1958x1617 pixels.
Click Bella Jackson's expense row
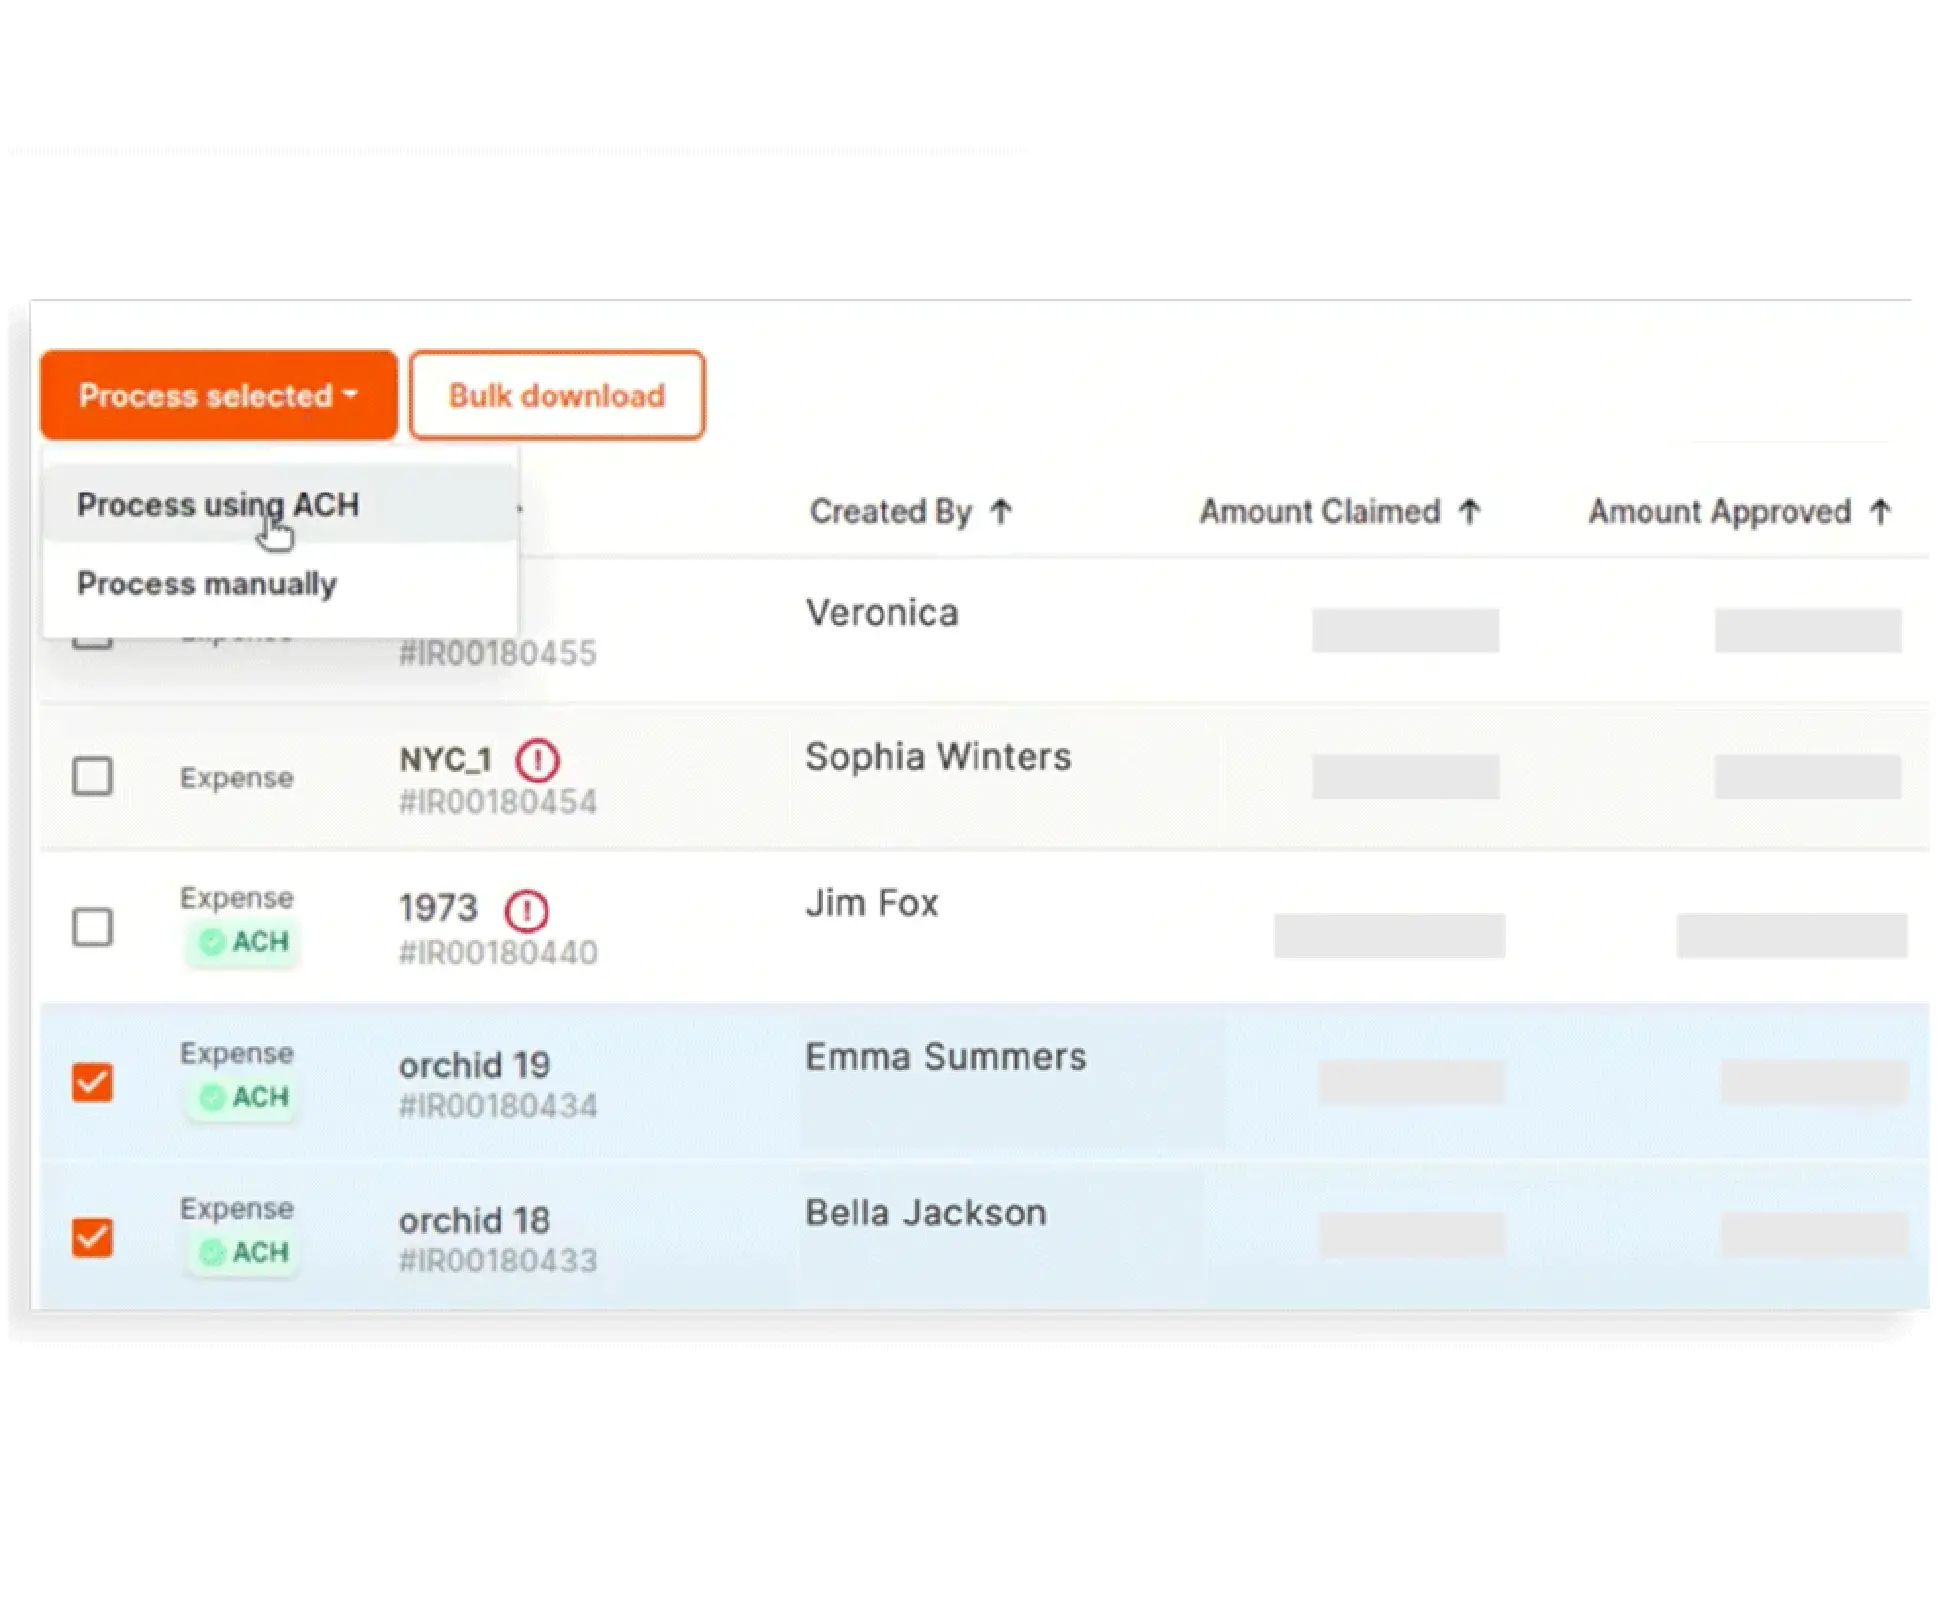point(923,1213)
